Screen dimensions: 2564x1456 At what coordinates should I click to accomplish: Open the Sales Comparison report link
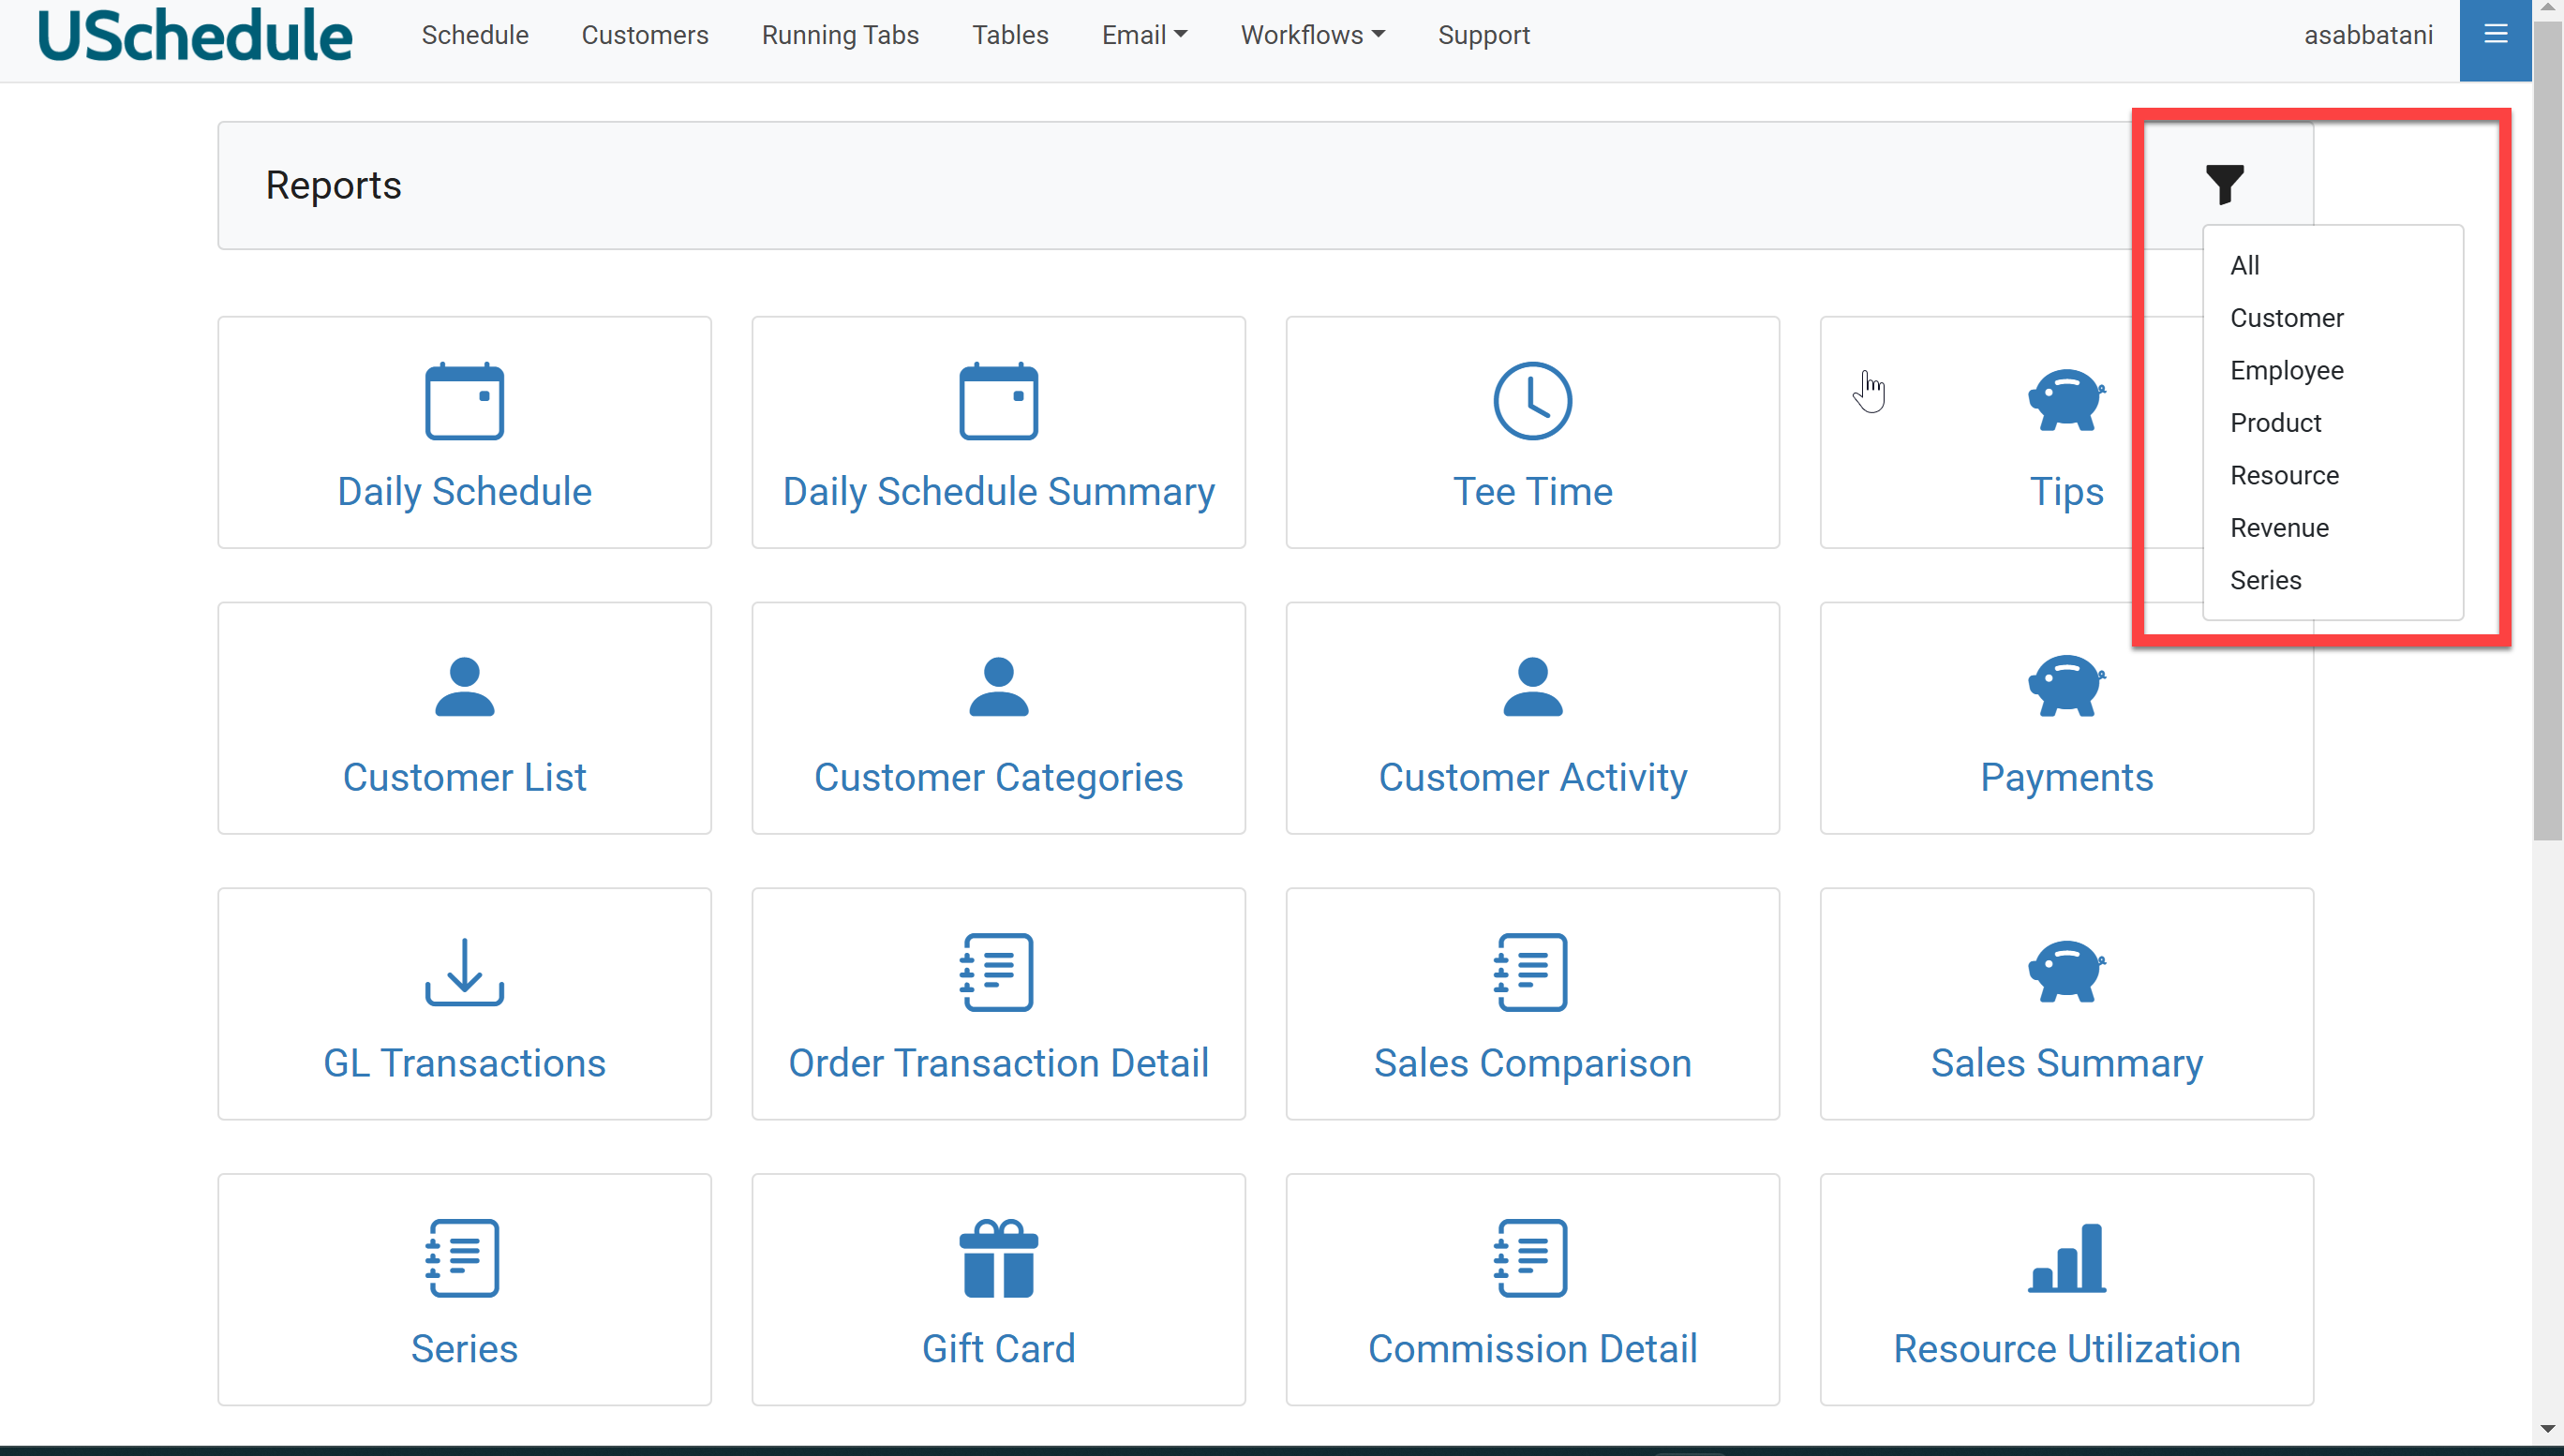(1532, 1063)
